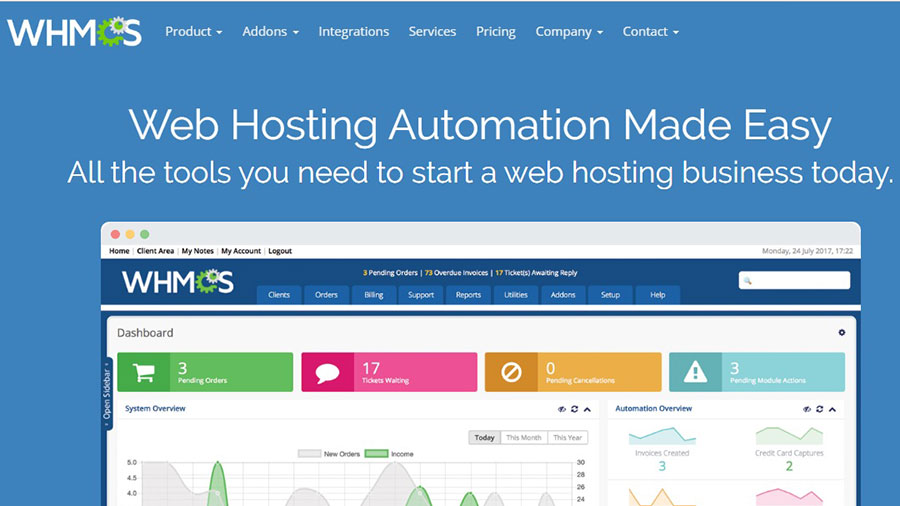Click the speech bubble Tickets Waiting icon
Viewport: 900px width, 506px height.
tap(327, 372)
